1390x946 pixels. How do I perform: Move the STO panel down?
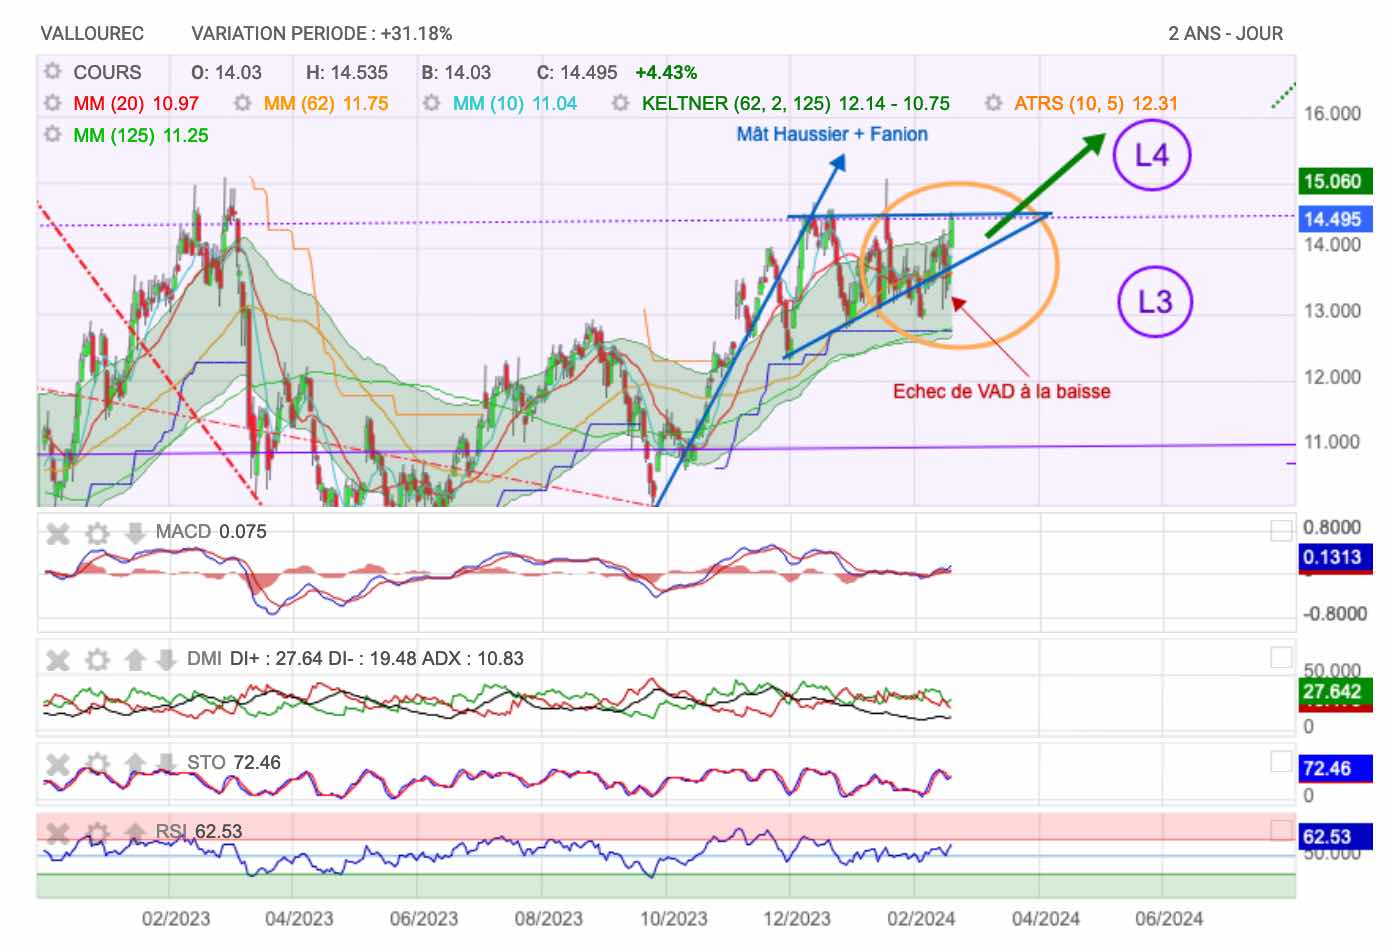click(x=166, y=764)
